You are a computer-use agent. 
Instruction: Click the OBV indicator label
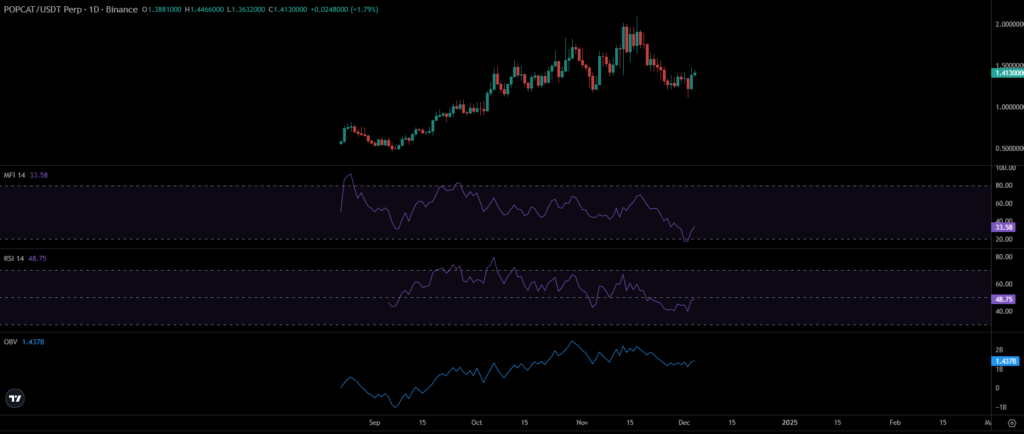[10, 341]
